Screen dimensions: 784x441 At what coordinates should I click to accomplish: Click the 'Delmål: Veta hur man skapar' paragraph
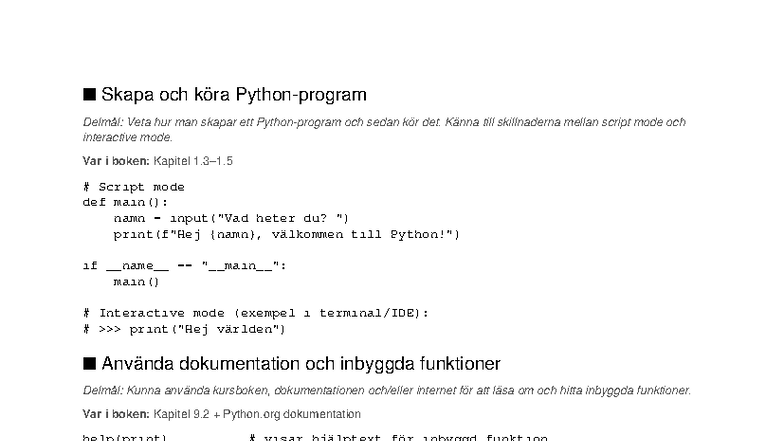click(x=384, y=130)
